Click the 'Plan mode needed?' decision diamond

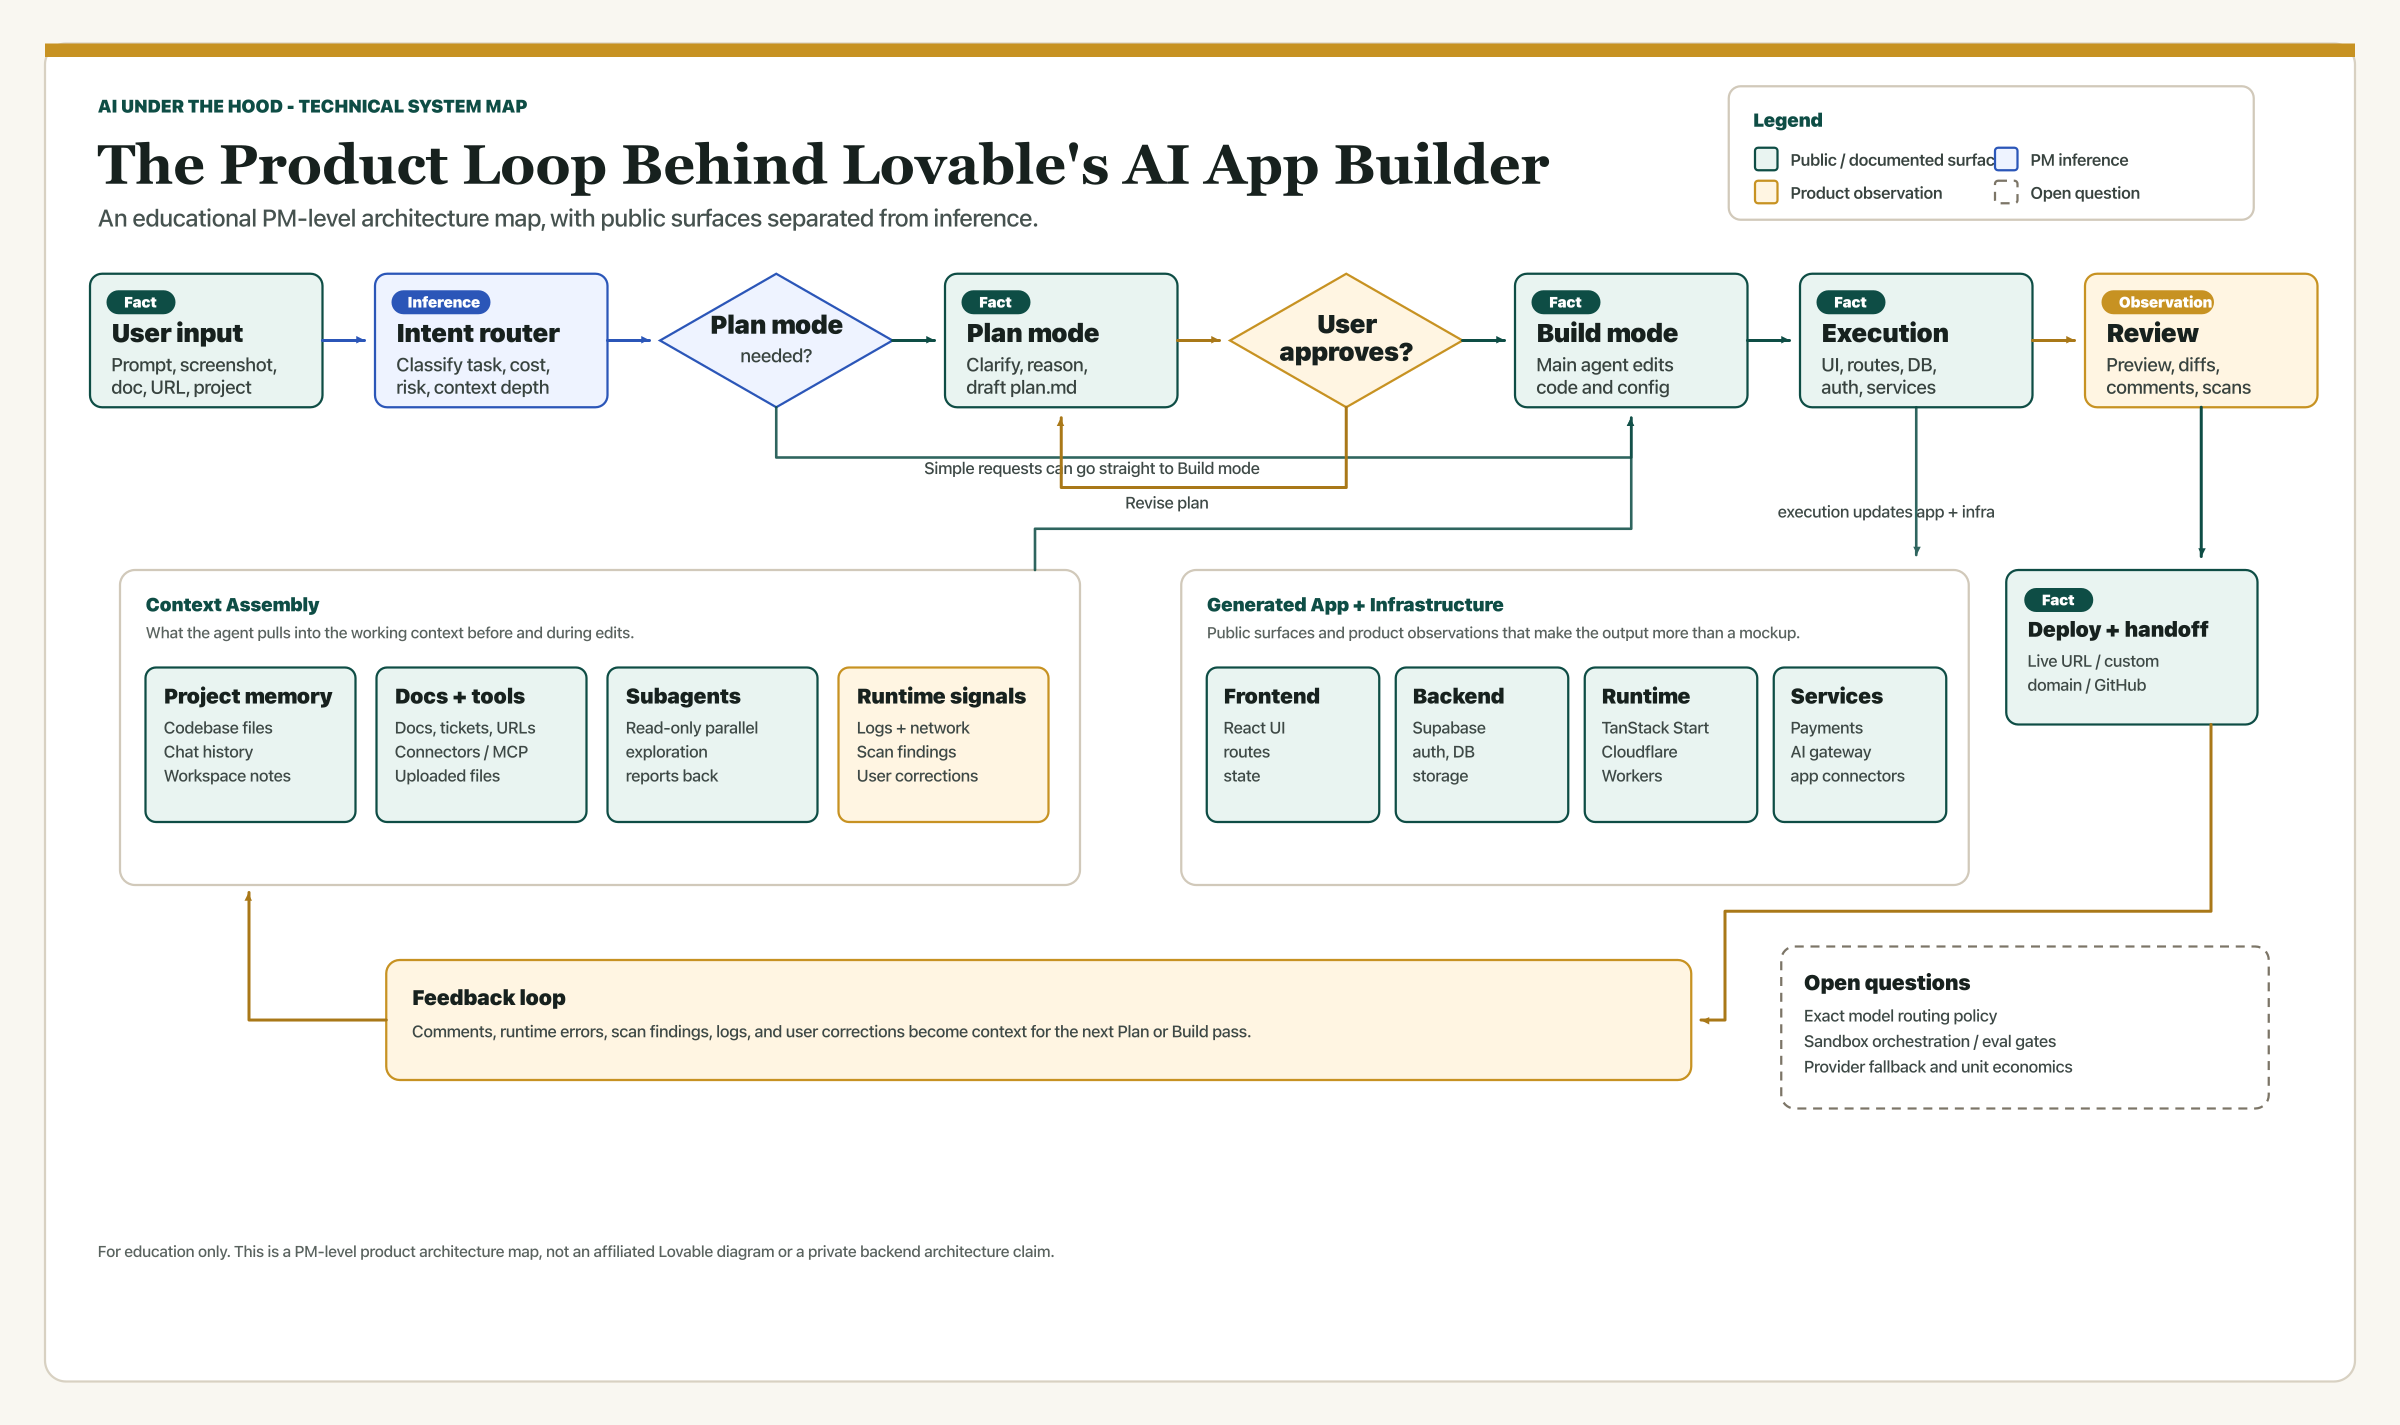pyautogui.click(x=776, y=340)
